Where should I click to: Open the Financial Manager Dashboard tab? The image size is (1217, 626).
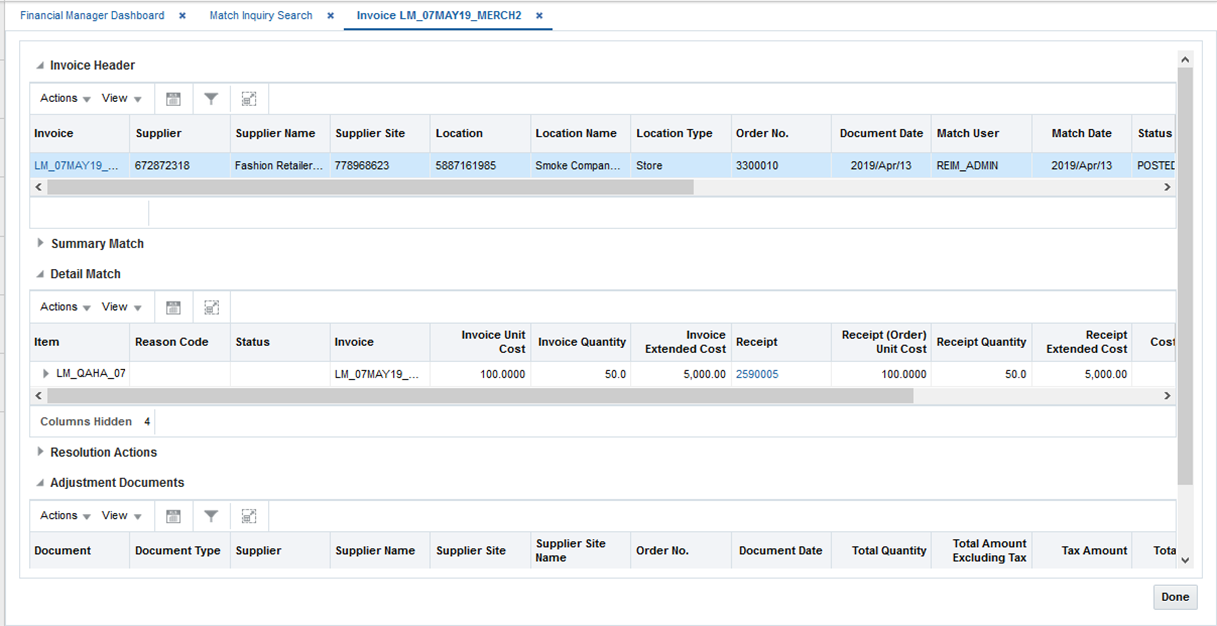(x=92, y=15)
